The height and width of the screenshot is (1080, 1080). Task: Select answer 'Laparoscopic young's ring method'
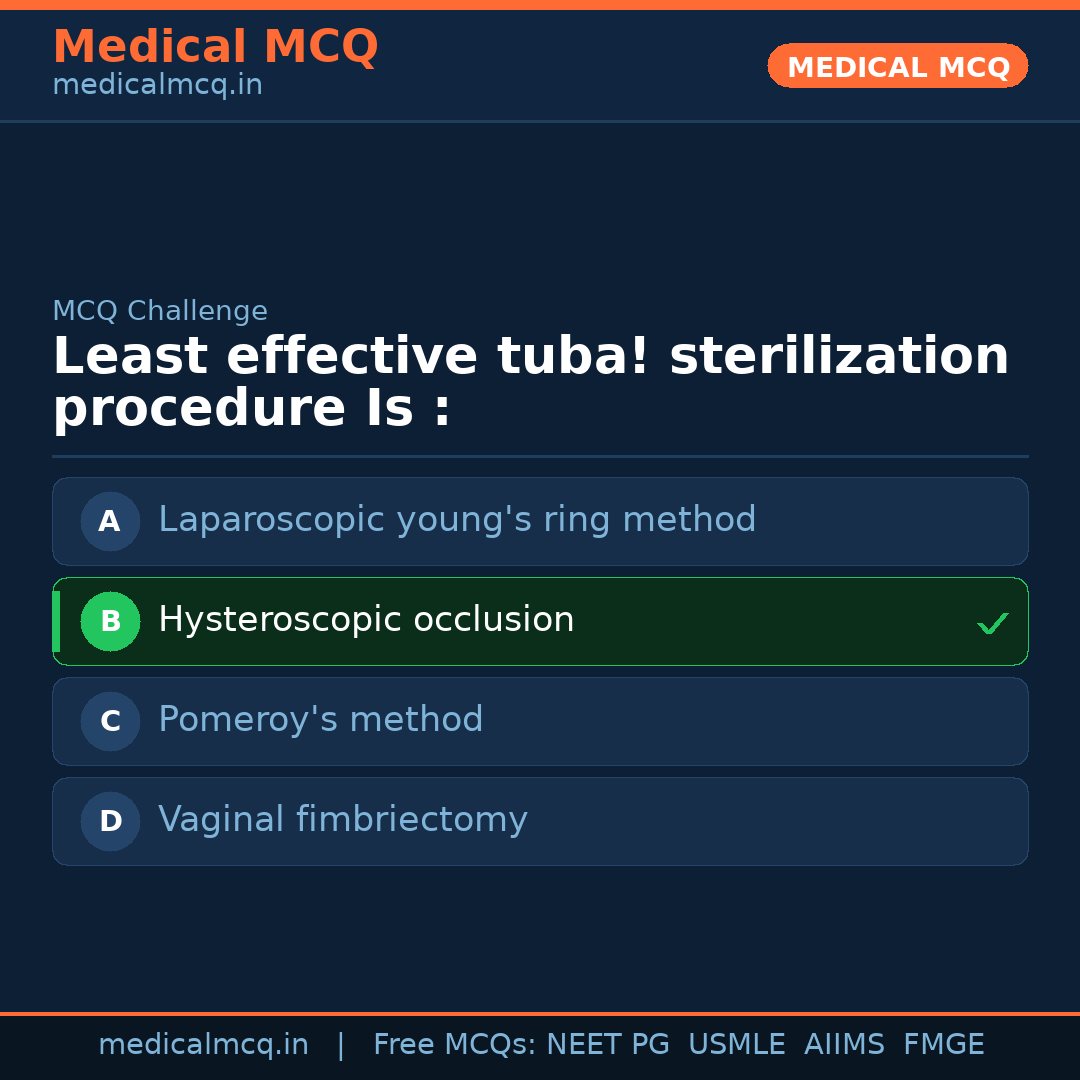(457, 520)
